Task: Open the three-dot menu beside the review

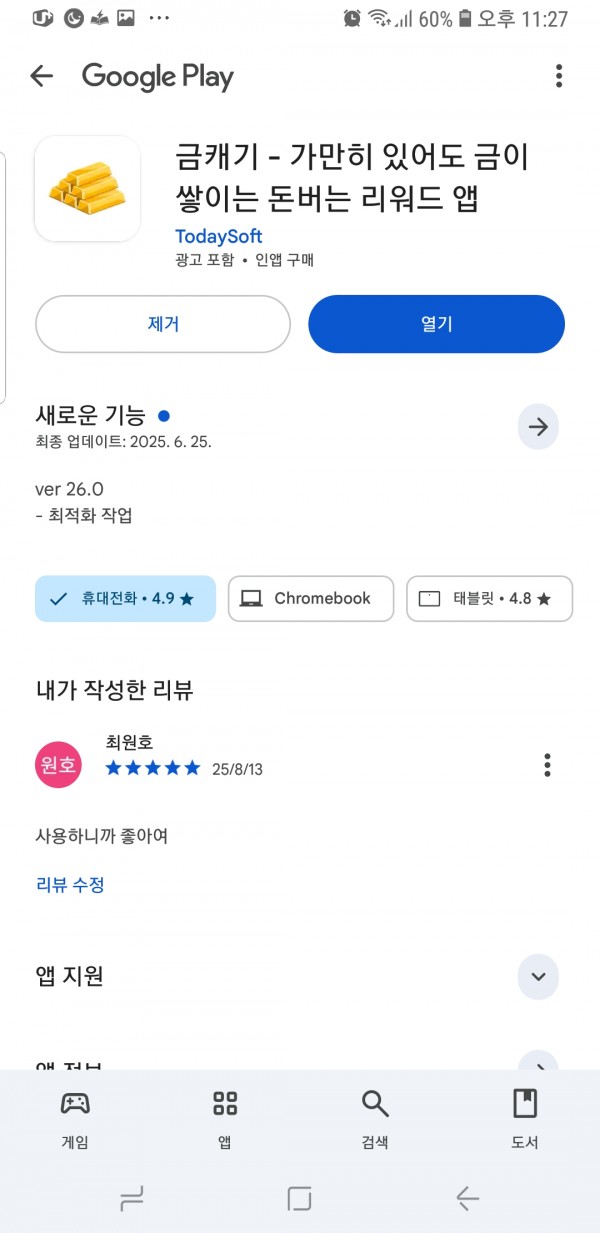Action: tap(547, 765)
